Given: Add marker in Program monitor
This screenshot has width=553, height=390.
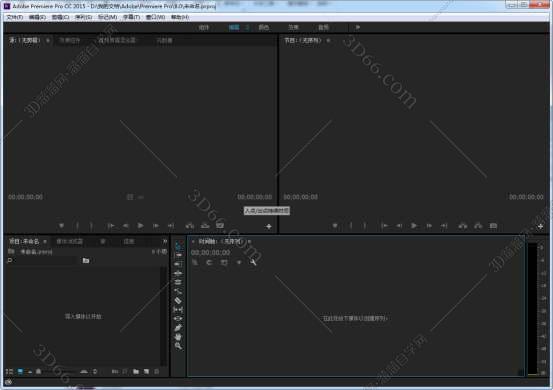Looking at the screenshot, I should coord(335,226).
